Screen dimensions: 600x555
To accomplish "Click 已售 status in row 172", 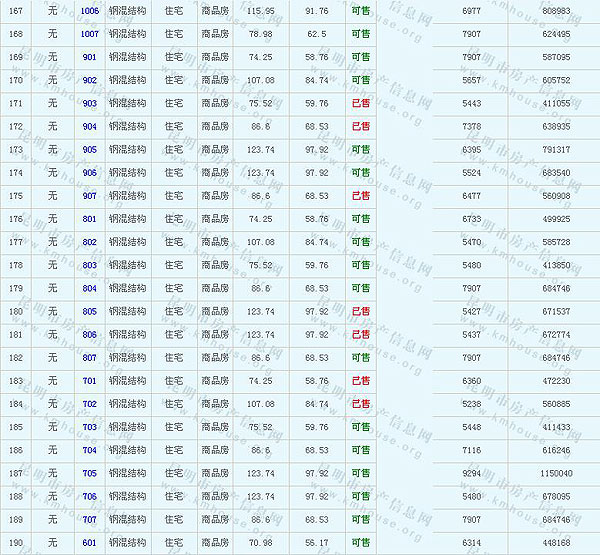I will [360, 127].
